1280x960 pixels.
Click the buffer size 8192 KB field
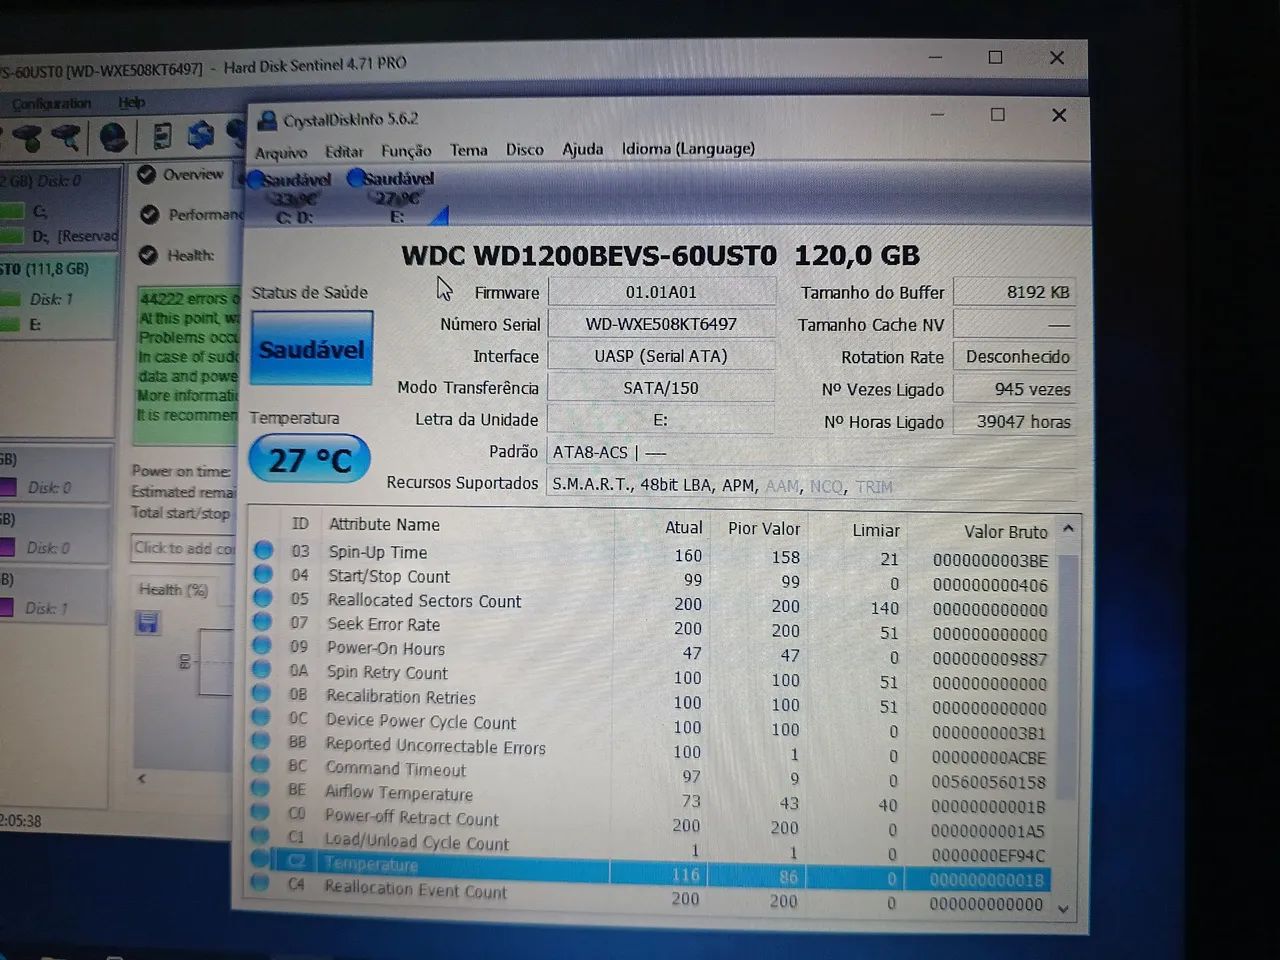pos(1014,292)
